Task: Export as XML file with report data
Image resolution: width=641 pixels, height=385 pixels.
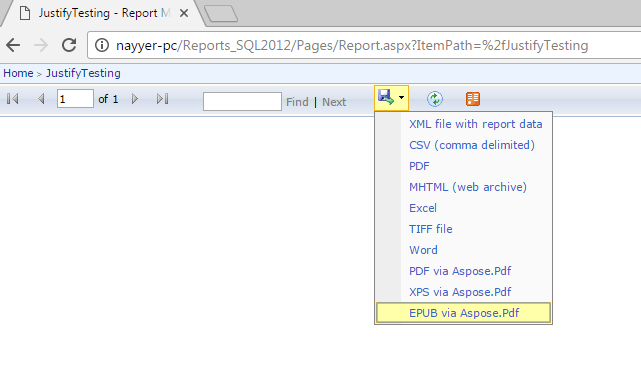Action: point(475,124)
